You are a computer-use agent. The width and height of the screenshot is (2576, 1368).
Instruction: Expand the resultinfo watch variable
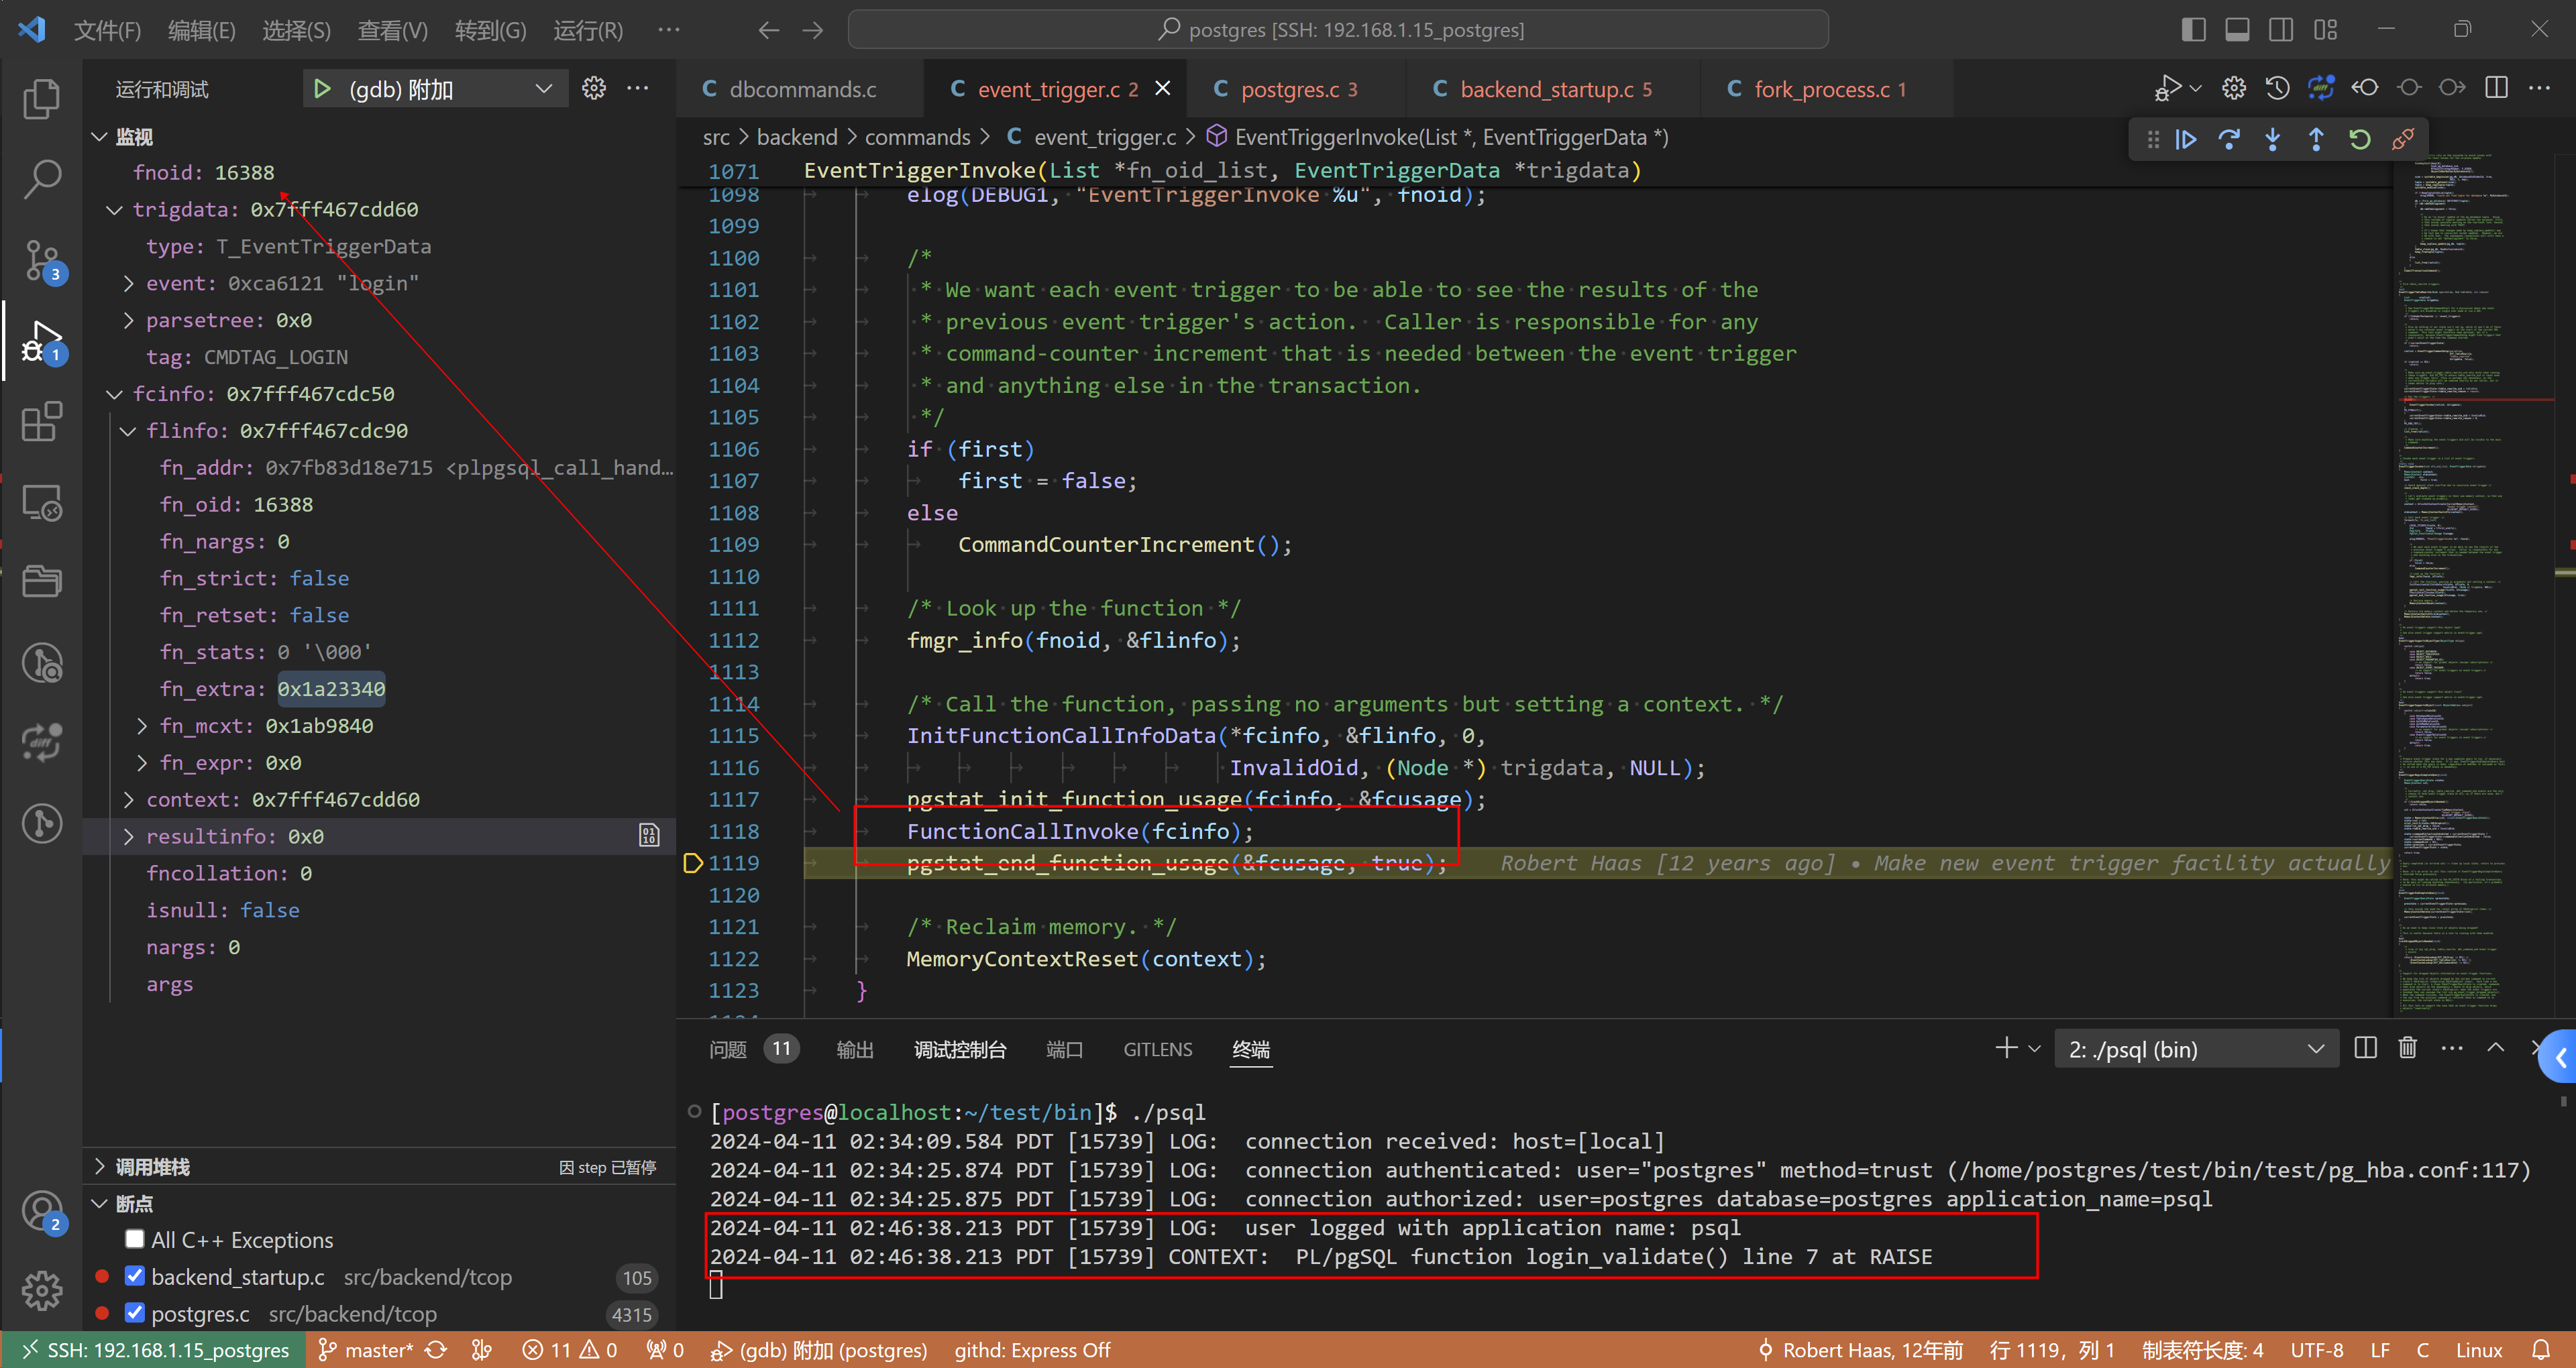click(129, 836)
